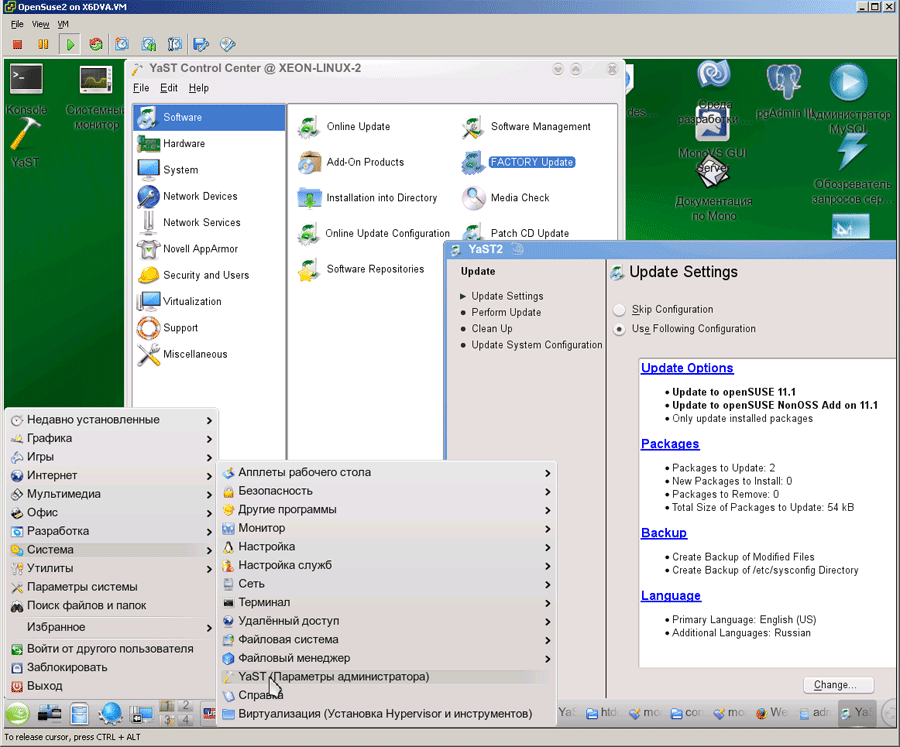Viewport: 900px width, 747px height.
Task: Select Novell AppArmor category
Action: 209,249
